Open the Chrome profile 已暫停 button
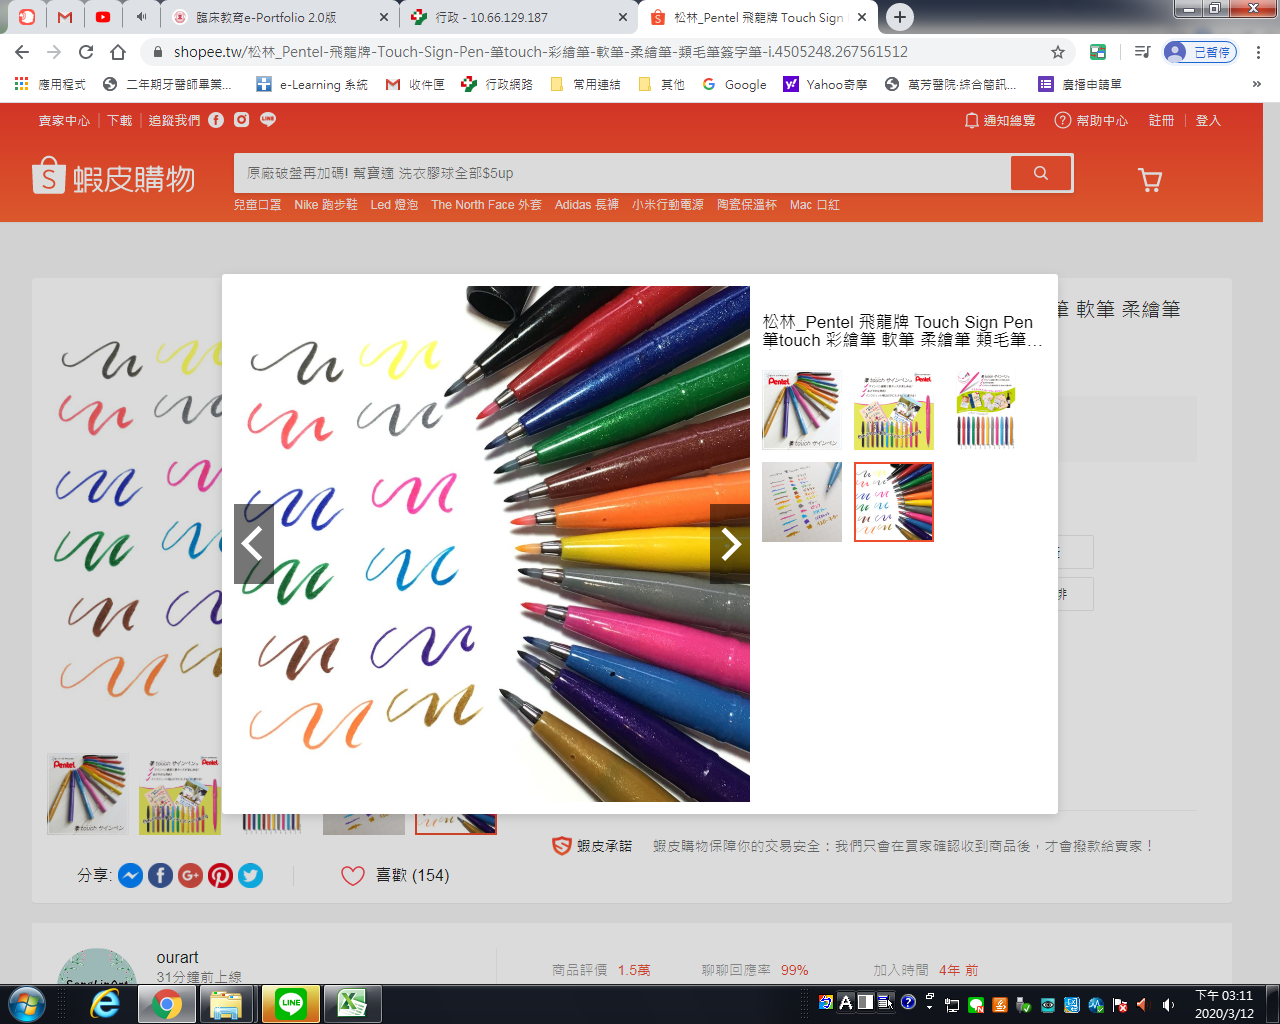This screenshot has width=1280, height=1024. [1201, 52]
